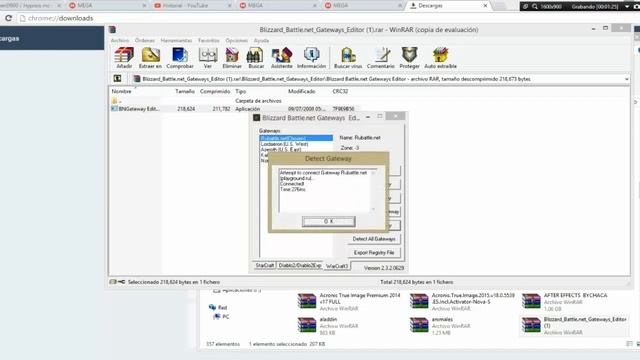Show archive Información icon
Image resolution: width=640 pixels, height=360 pixels.
click(311, 58)
